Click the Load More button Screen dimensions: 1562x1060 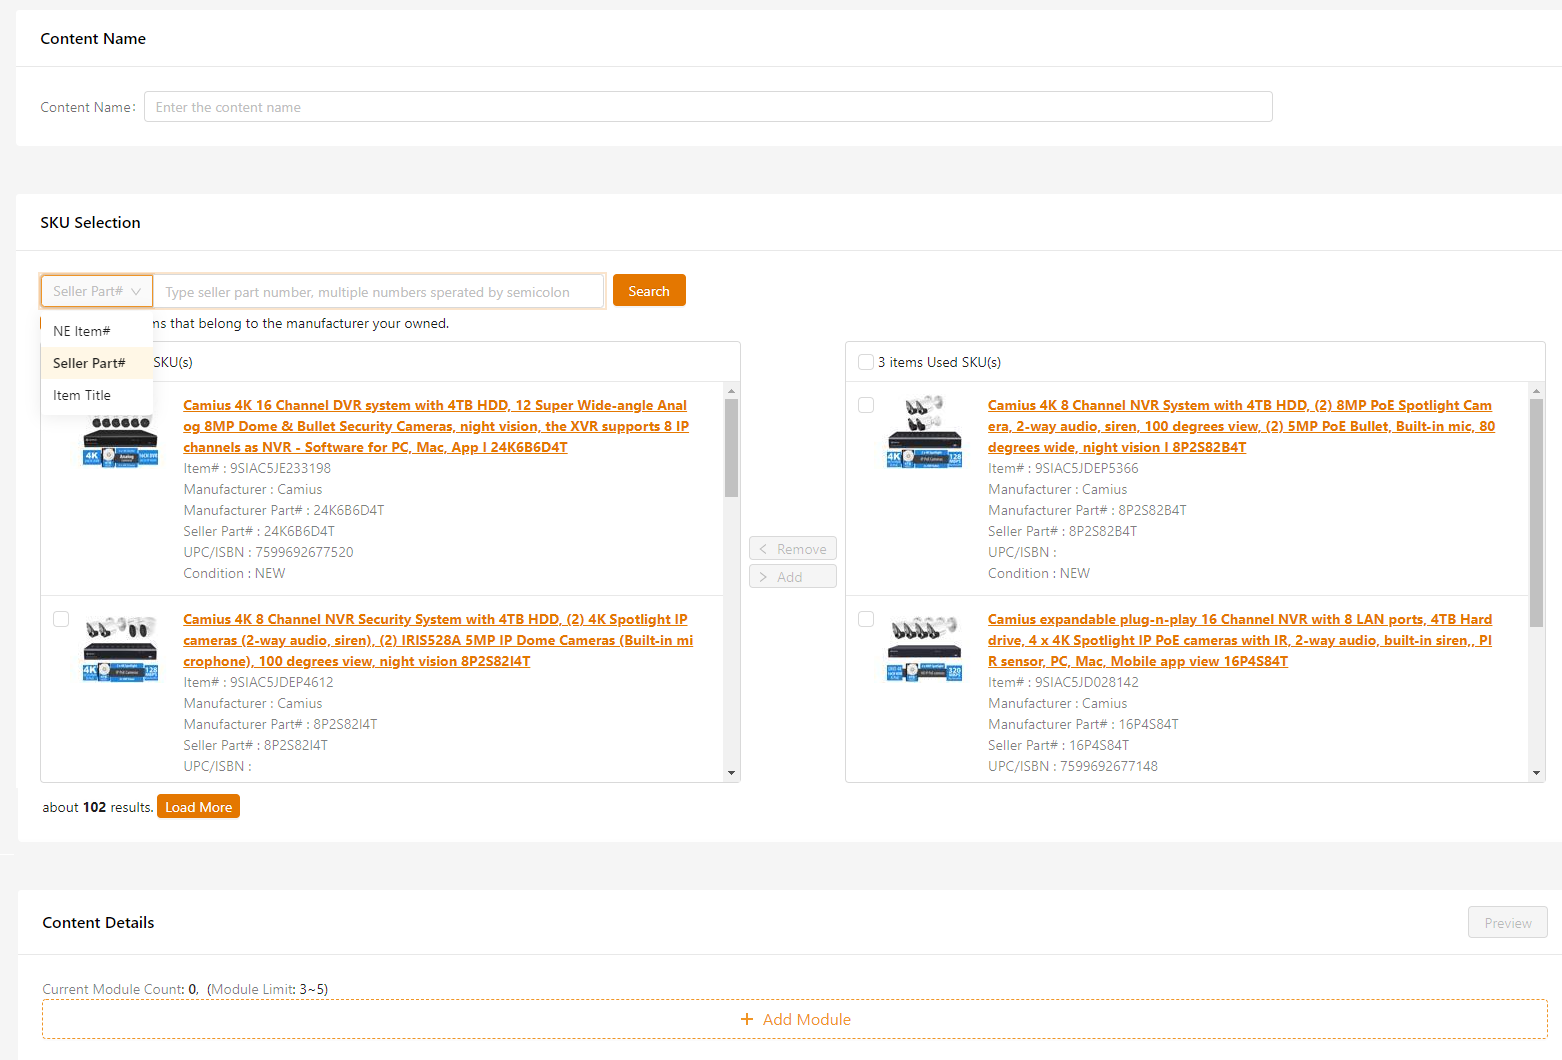point(198,807)
